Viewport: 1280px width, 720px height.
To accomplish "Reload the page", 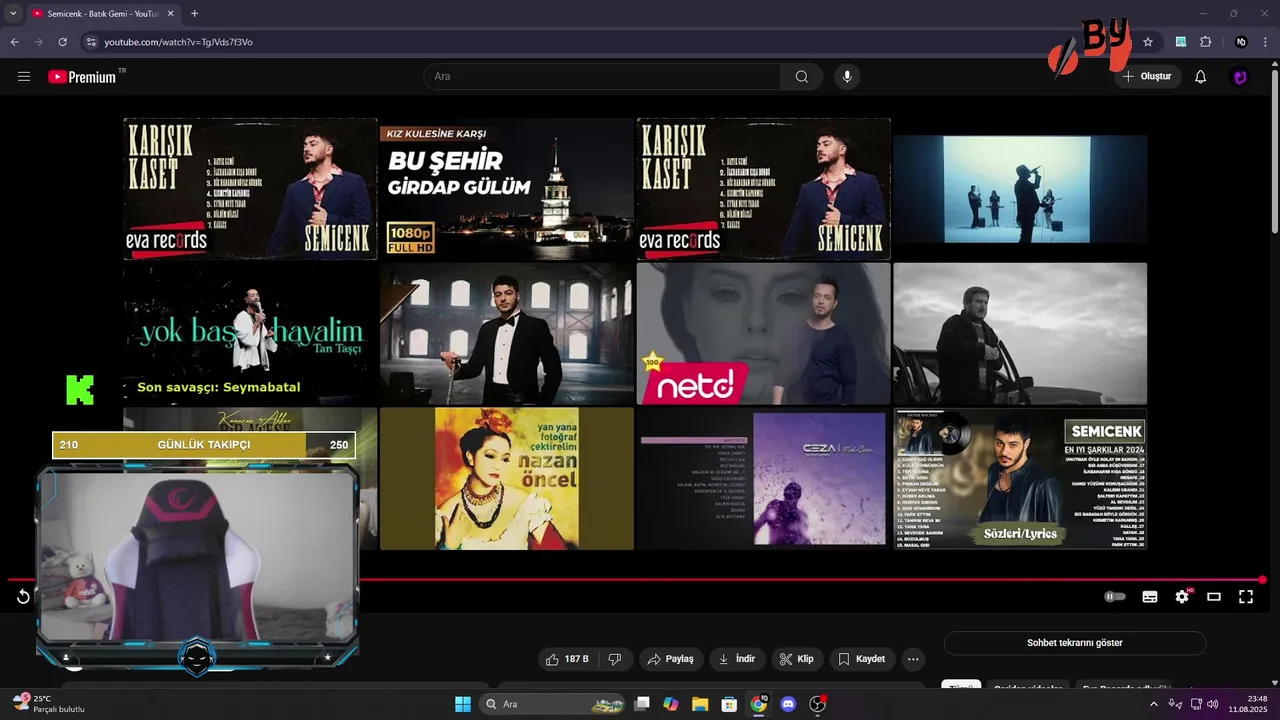I will pyautogui.click(x=63, y=42).
